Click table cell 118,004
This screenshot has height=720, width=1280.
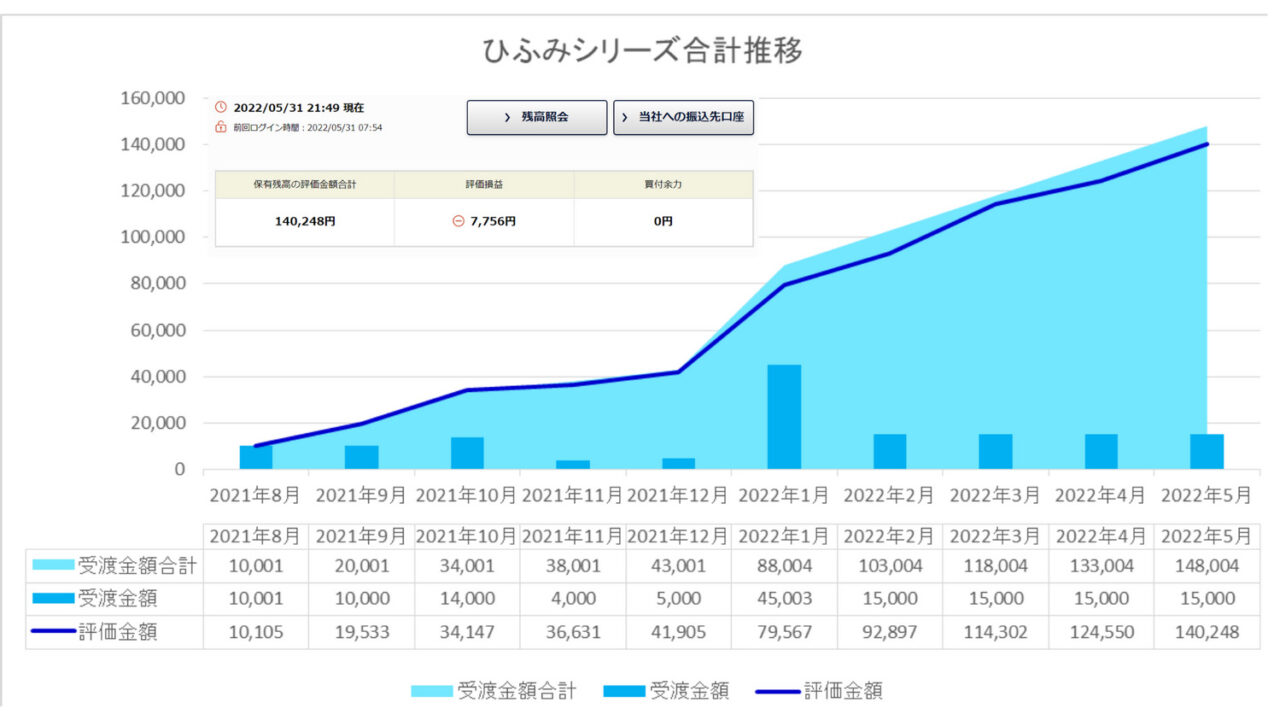(x=995, y=566)
